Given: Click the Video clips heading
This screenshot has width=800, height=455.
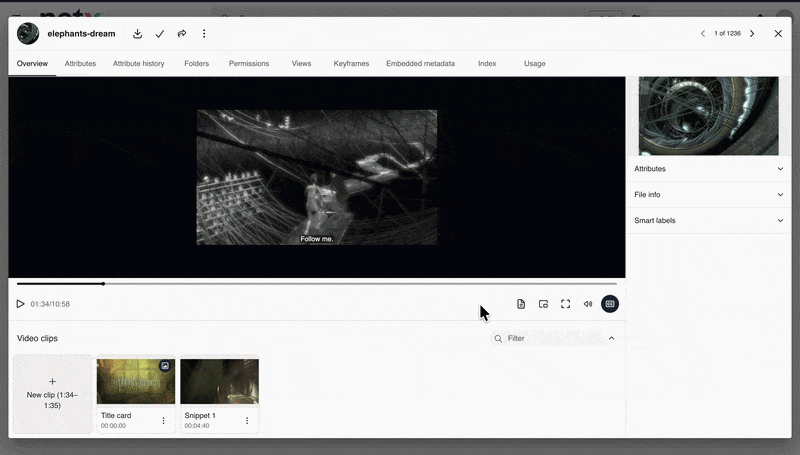Looking at the screenshot, I should tap(37, 338).
